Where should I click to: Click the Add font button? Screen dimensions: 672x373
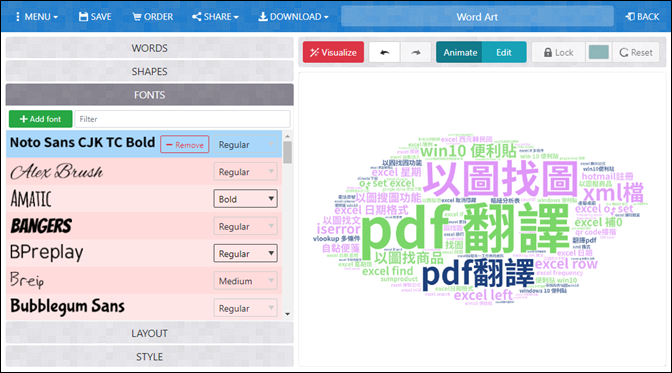41,119
